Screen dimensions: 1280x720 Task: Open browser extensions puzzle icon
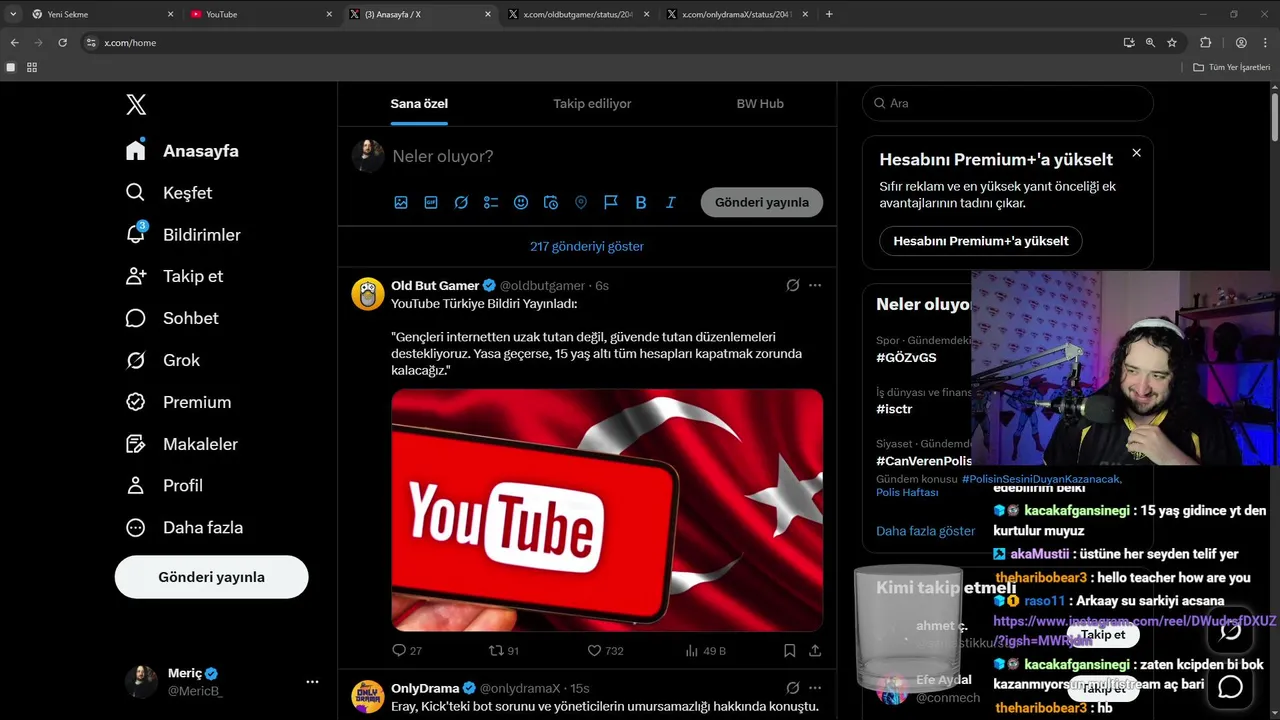pos(1205,43)
